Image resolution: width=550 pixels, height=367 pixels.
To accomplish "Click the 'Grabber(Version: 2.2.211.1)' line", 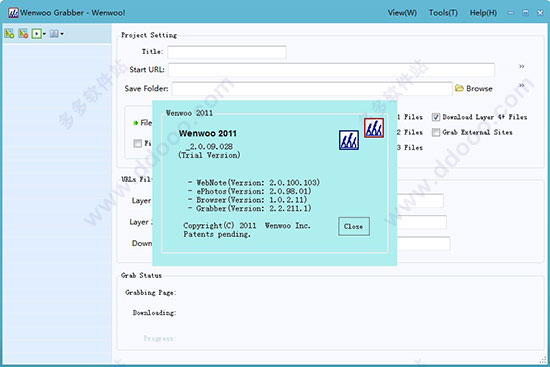I will [254, 208].
